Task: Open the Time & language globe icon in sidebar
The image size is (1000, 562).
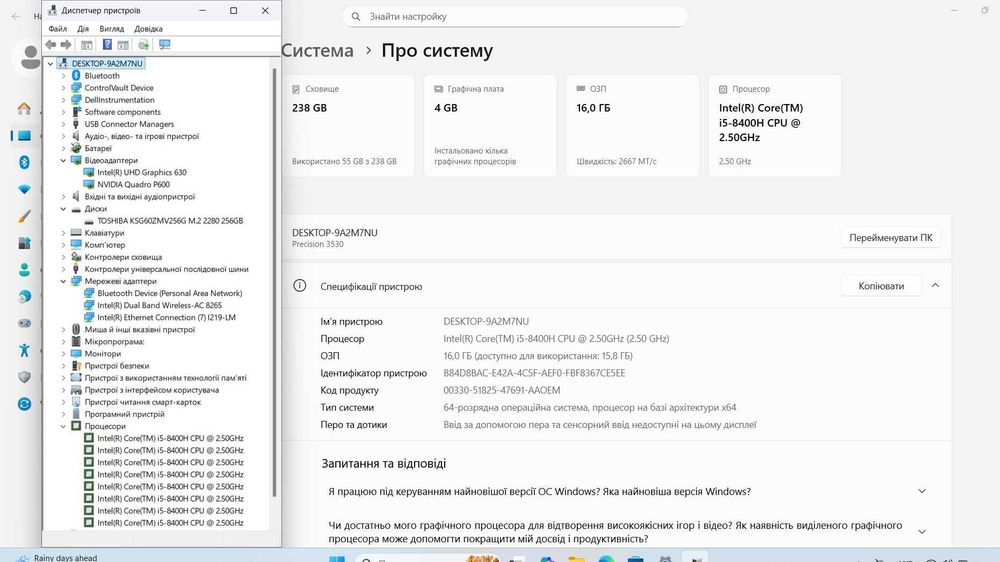Action: point(24,297)
